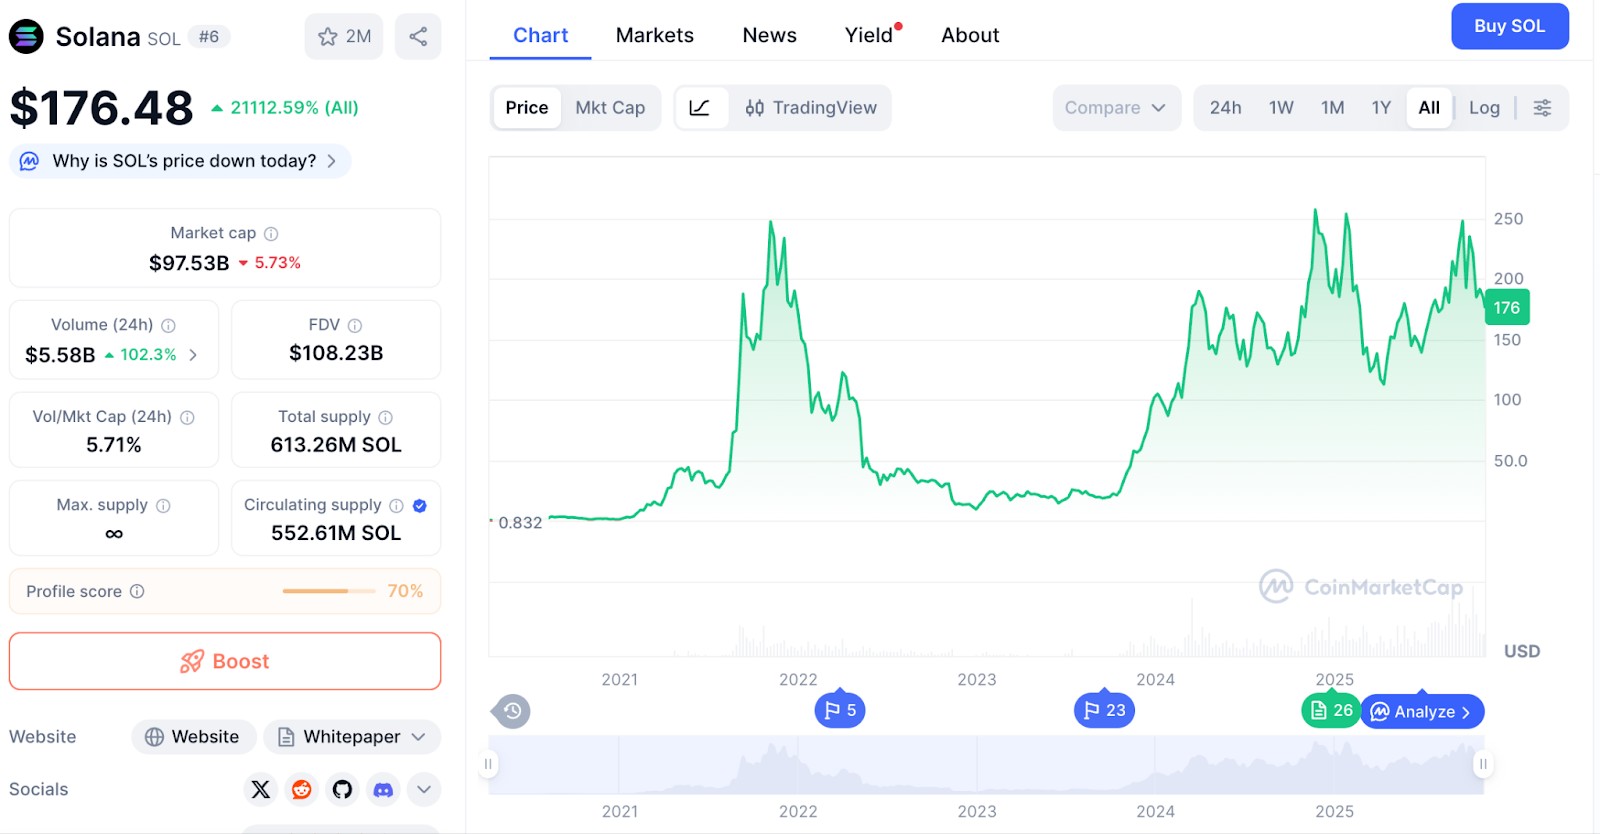Image resolution: width=1600 pixels, height=834 pixels.
Task: Open Solana's GitHub repository
Action: point(342,790)
